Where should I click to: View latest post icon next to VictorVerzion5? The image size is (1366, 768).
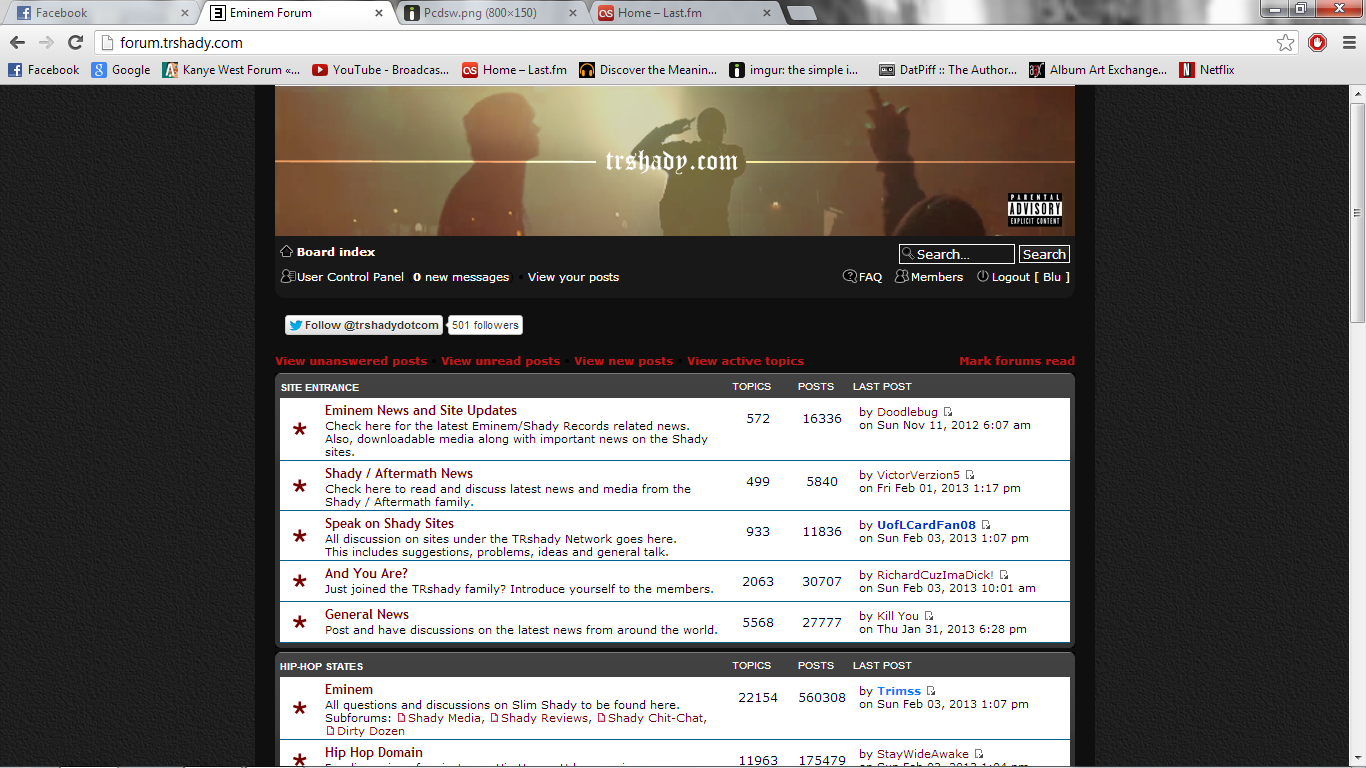click(x=969, y=475)
